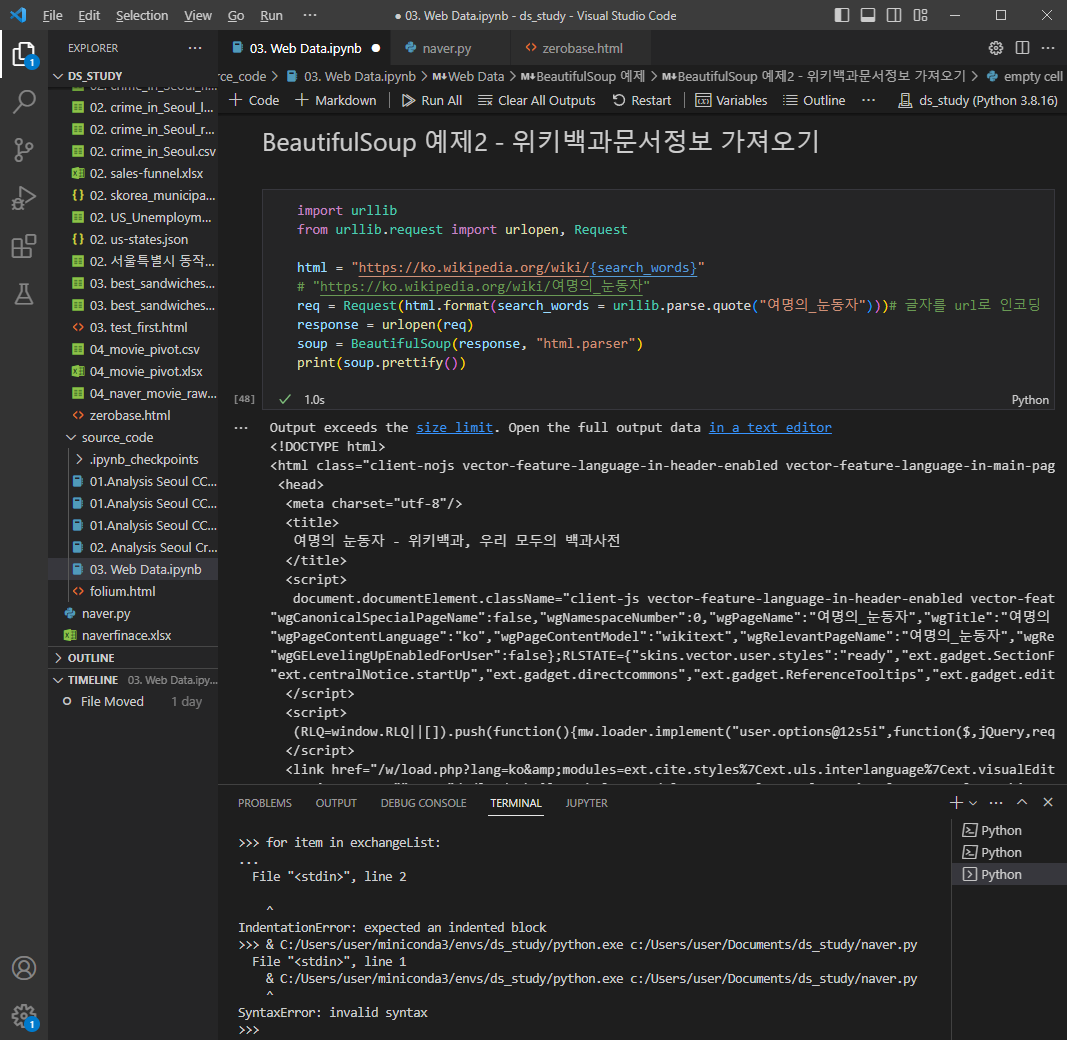
Task: Toggle primary side bar layout icon
Action: coord(842,15)
